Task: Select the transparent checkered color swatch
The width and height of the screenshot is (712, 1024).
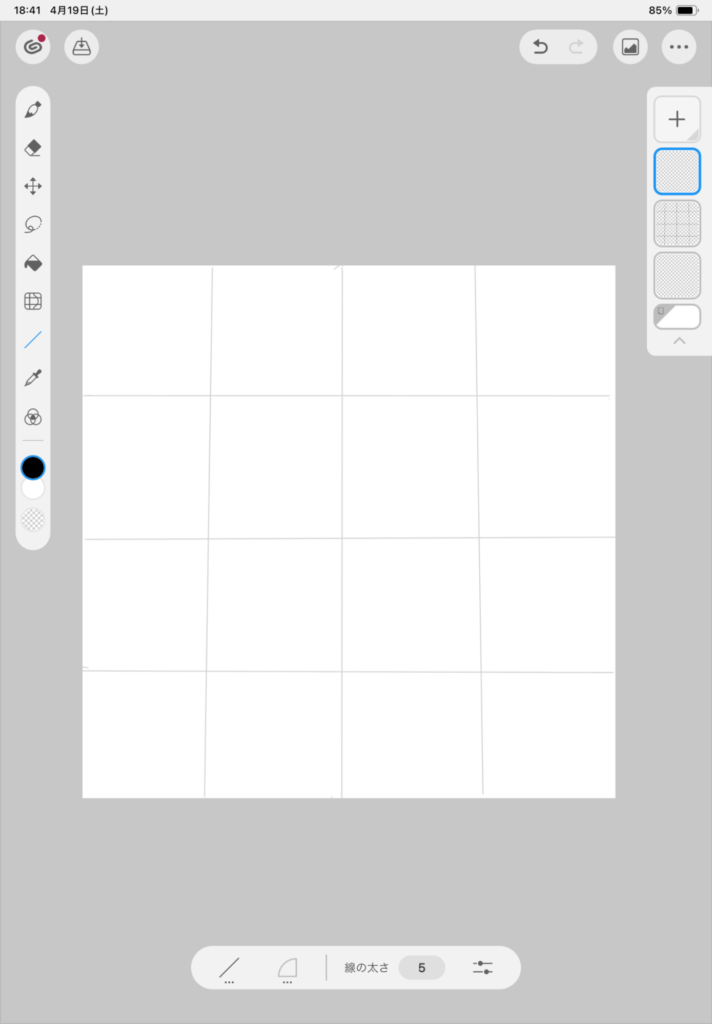Action: click(x=33, y=520)
